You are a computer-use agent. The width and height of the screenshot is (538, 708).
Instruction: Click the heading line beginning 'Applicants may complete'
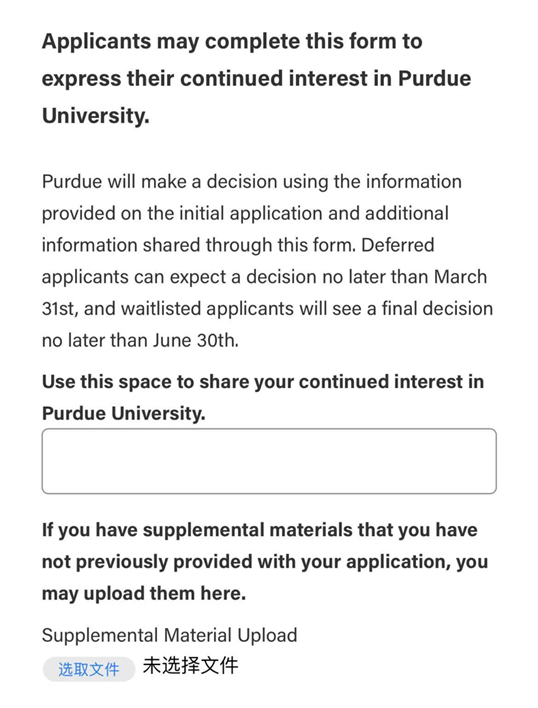tap(232, 42)
